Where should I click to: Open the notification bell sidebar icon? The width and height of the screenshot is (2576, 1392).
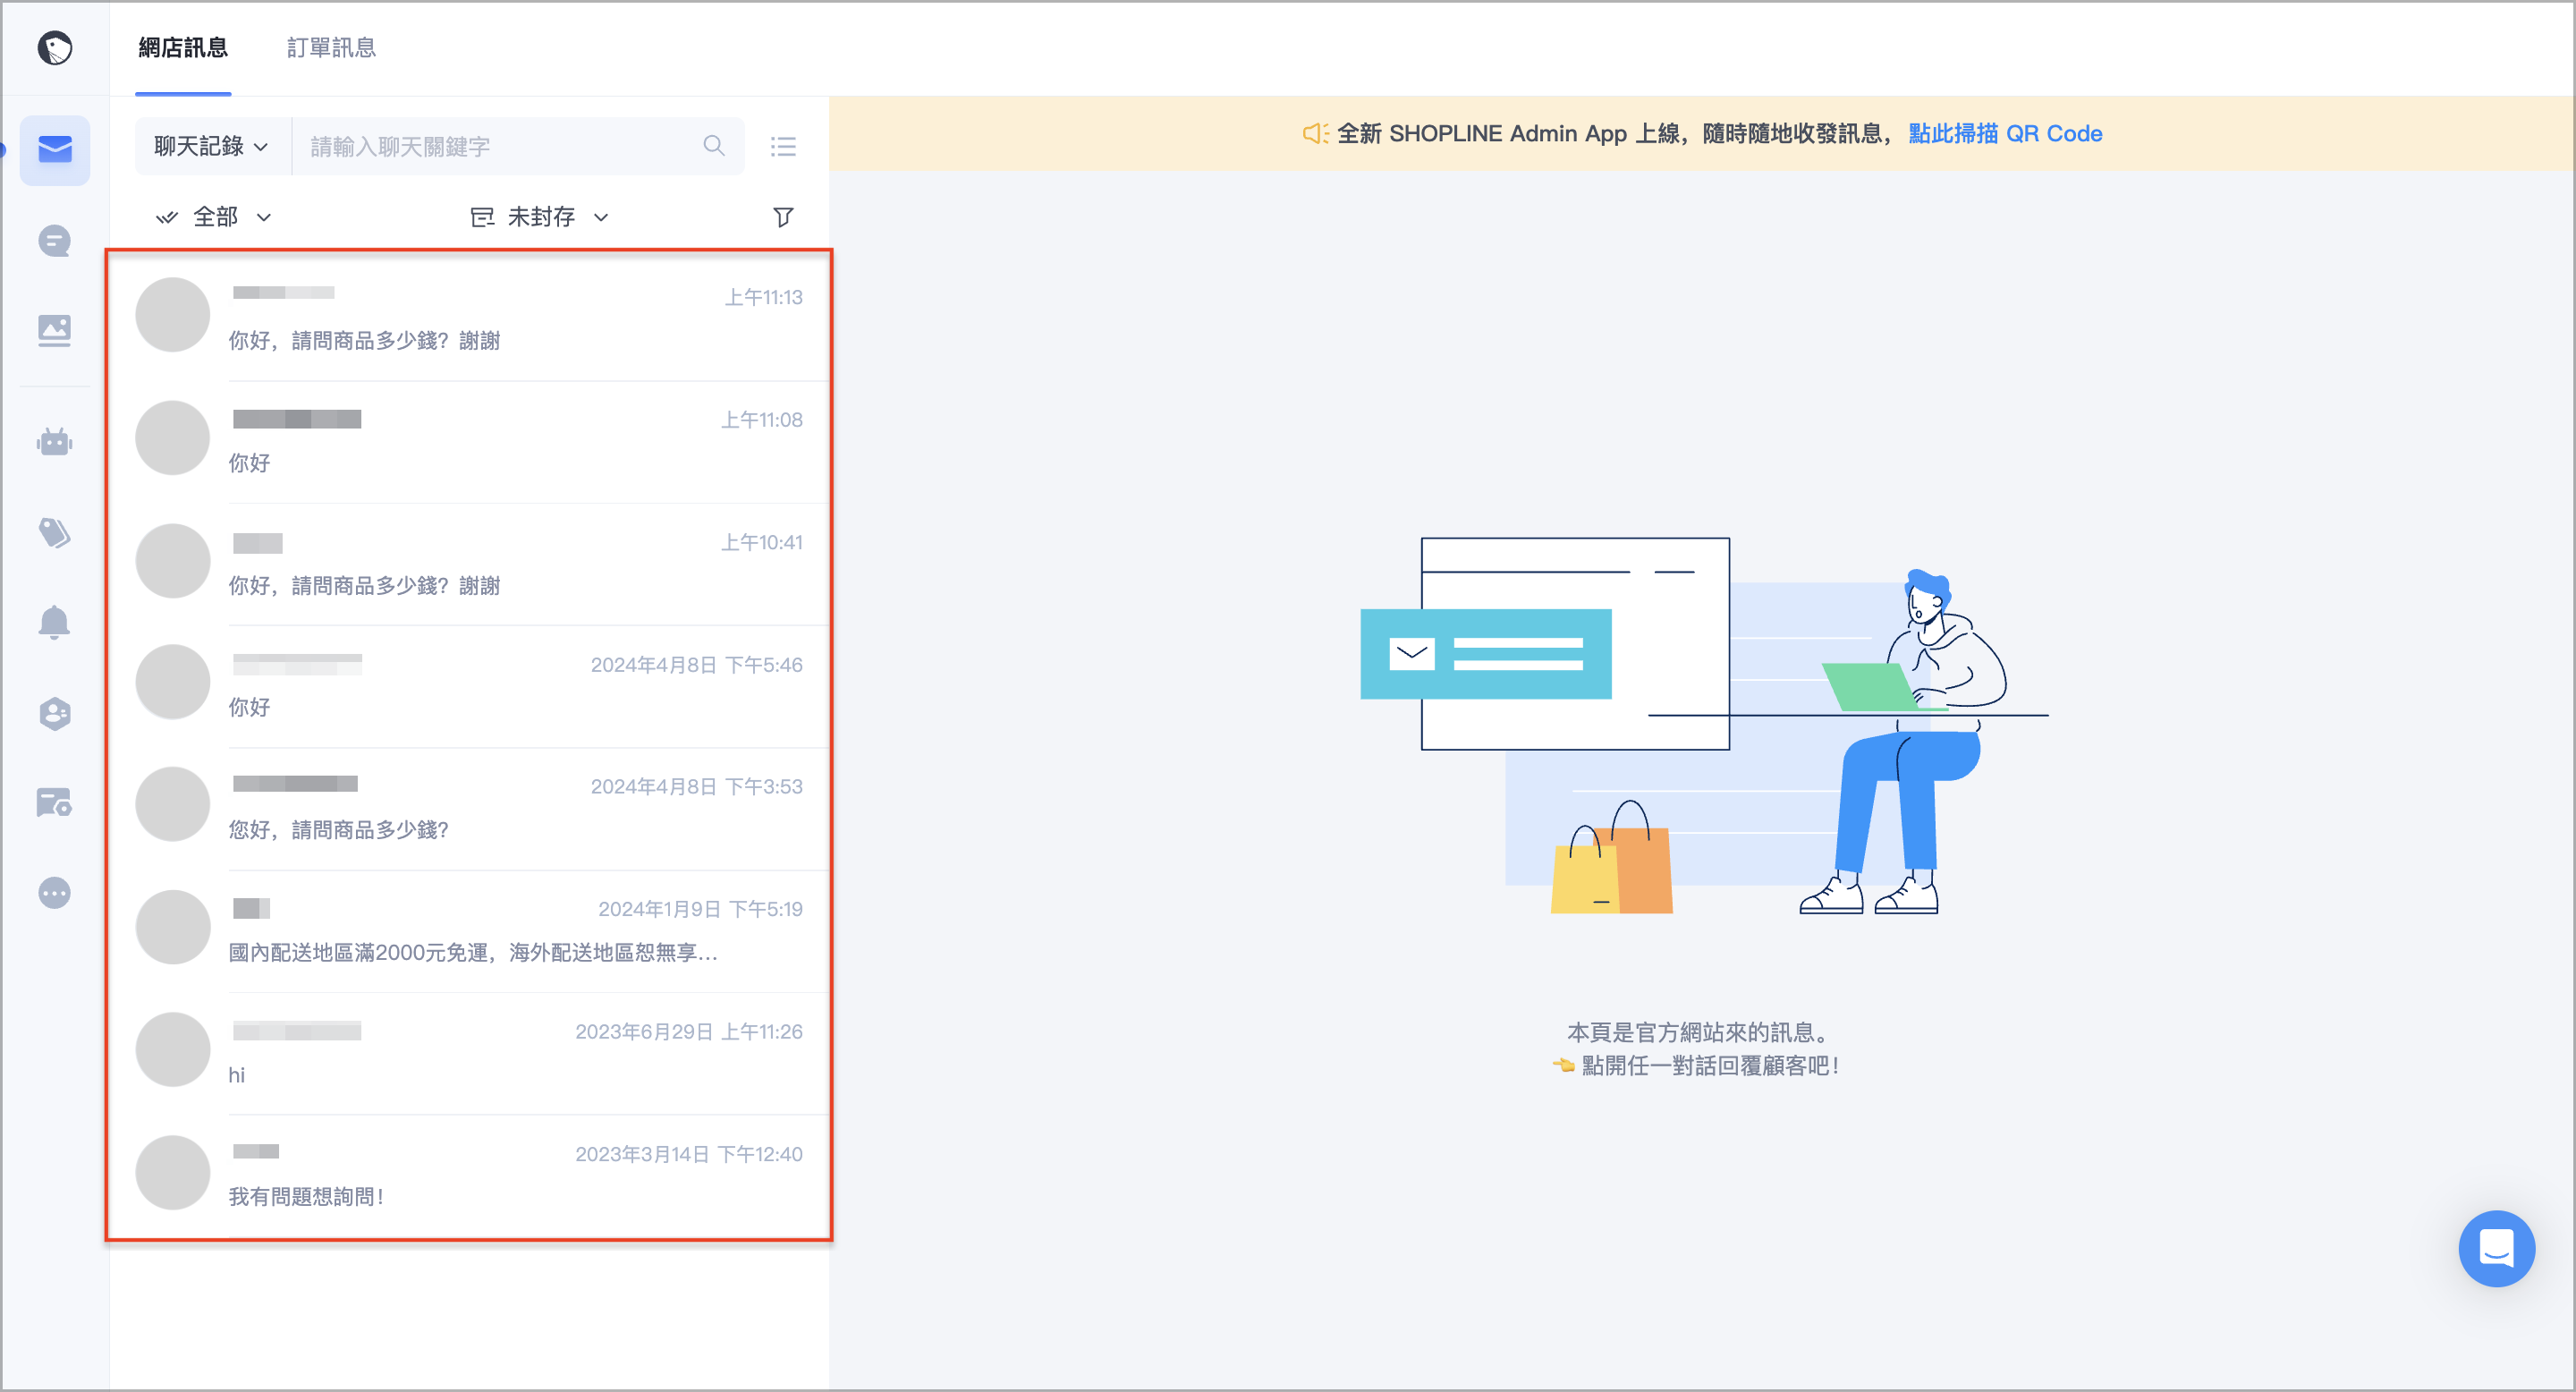point(54,622)
